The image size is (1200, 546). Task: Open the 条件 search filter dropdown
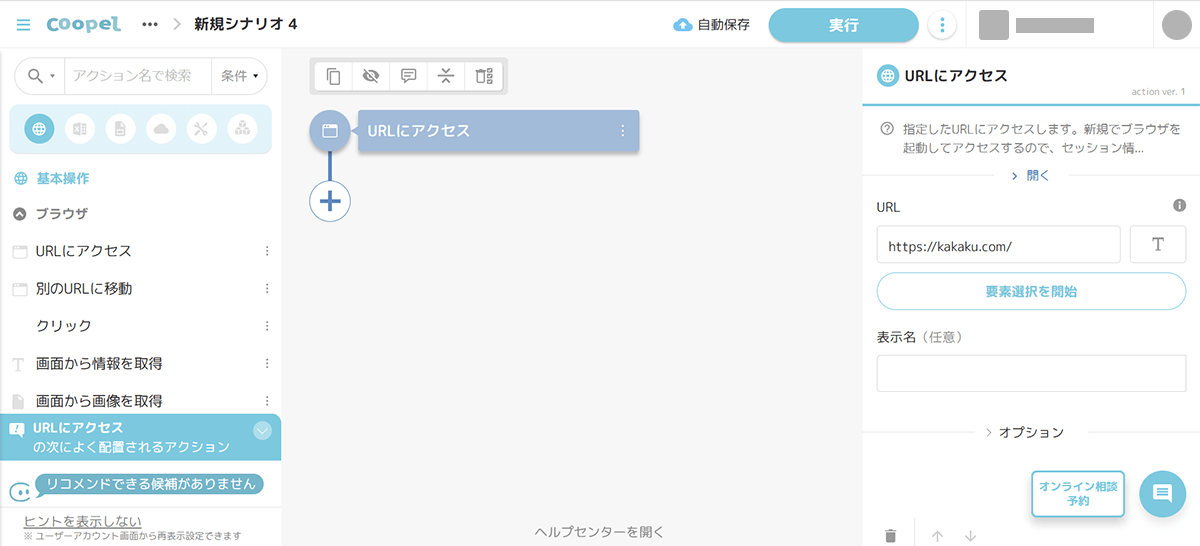[240, 76]
